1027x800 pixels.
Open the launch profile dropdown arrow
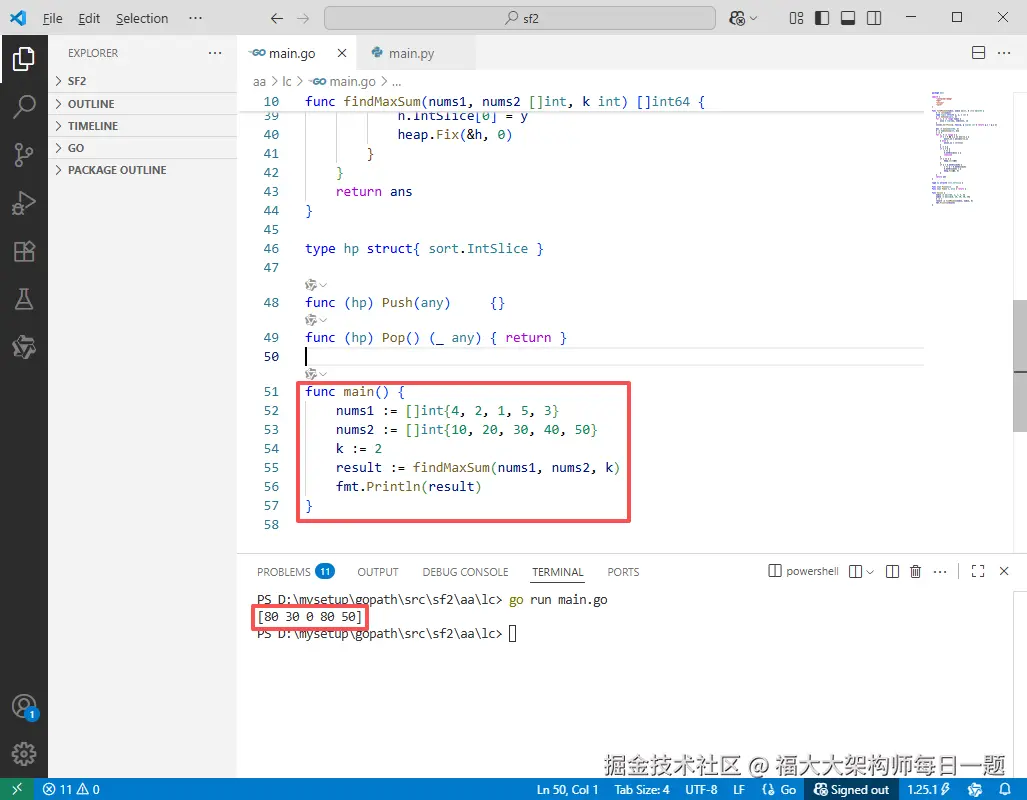[x=870, y=572]
